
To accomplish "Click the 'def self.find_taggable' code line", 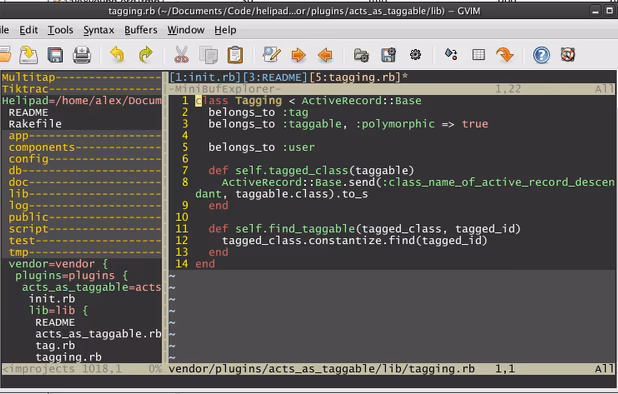I will click(365, 229).
